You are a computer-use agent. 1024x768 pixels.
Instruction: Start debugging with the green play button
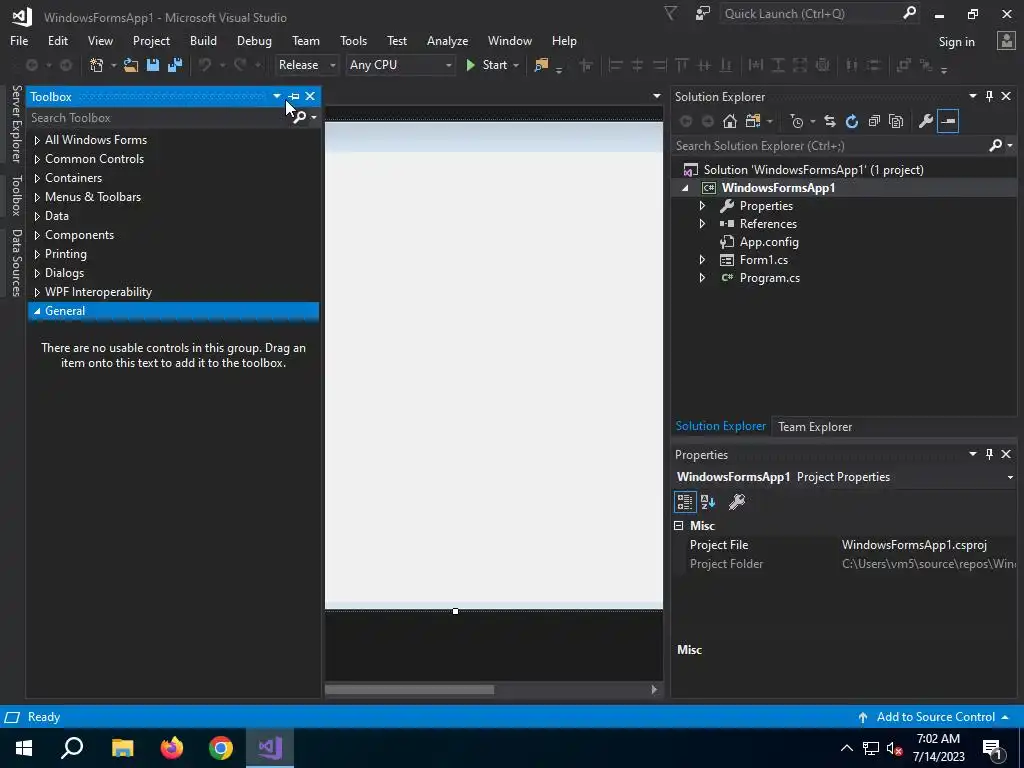tap(470, 65)
